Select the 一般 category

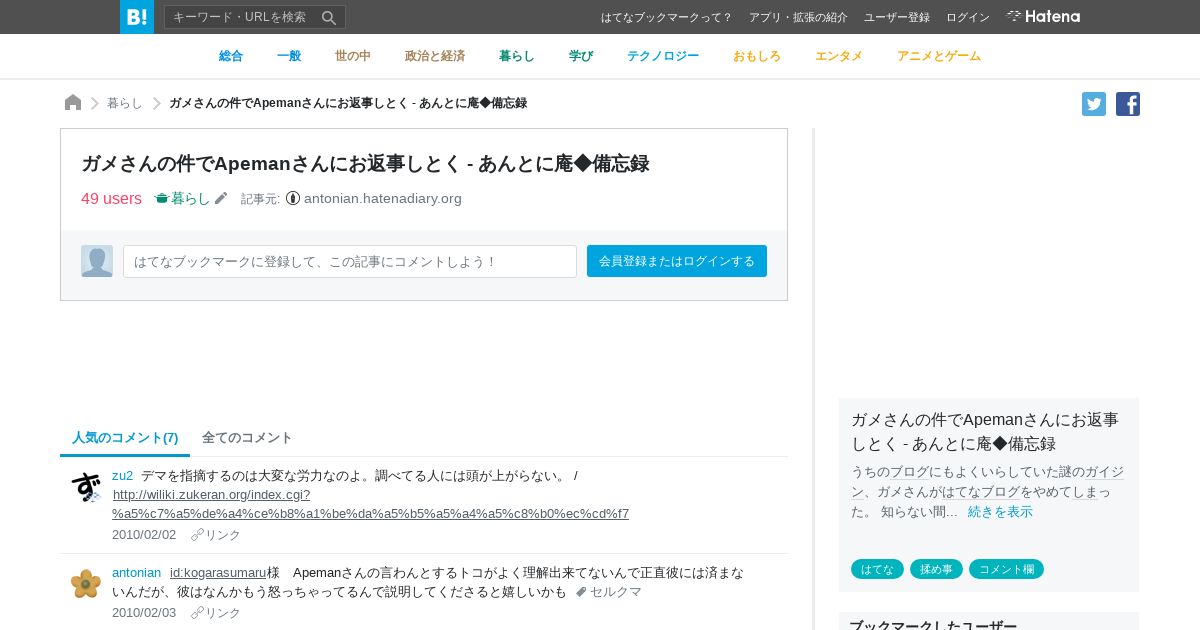coord(289,56)
